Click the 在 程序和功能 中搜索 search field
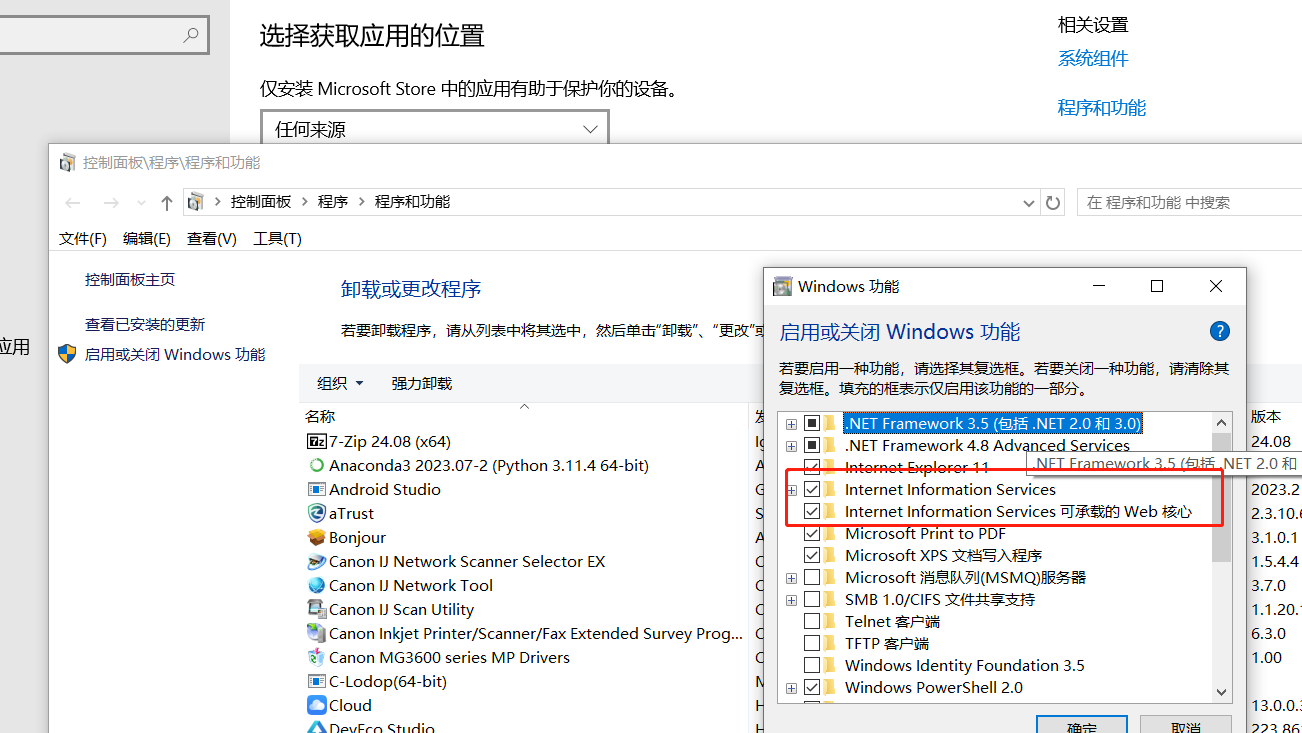 [x=1189, y=202]
